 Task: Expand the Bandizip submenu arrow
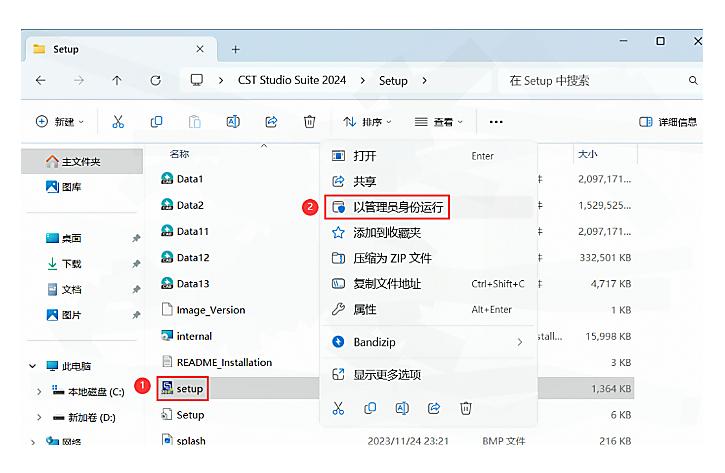(x=520, y=342)
